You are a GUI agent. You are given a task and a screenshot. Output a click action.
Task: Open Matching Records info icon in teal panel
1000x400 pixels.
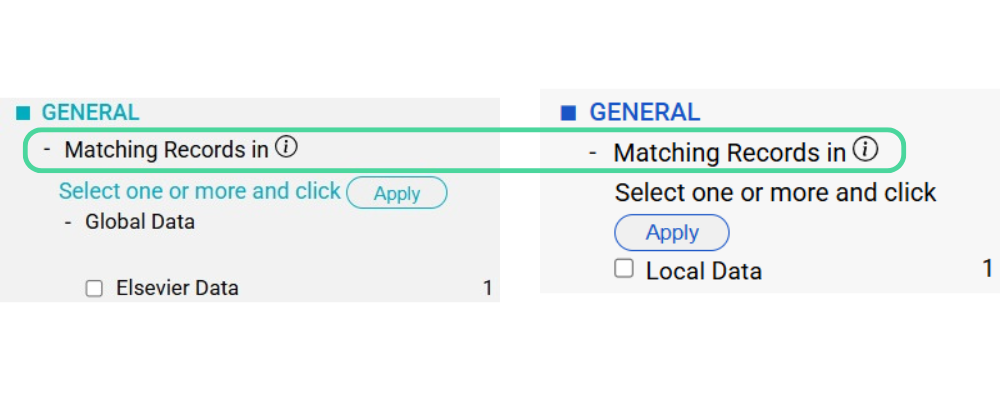coord(286,148)
